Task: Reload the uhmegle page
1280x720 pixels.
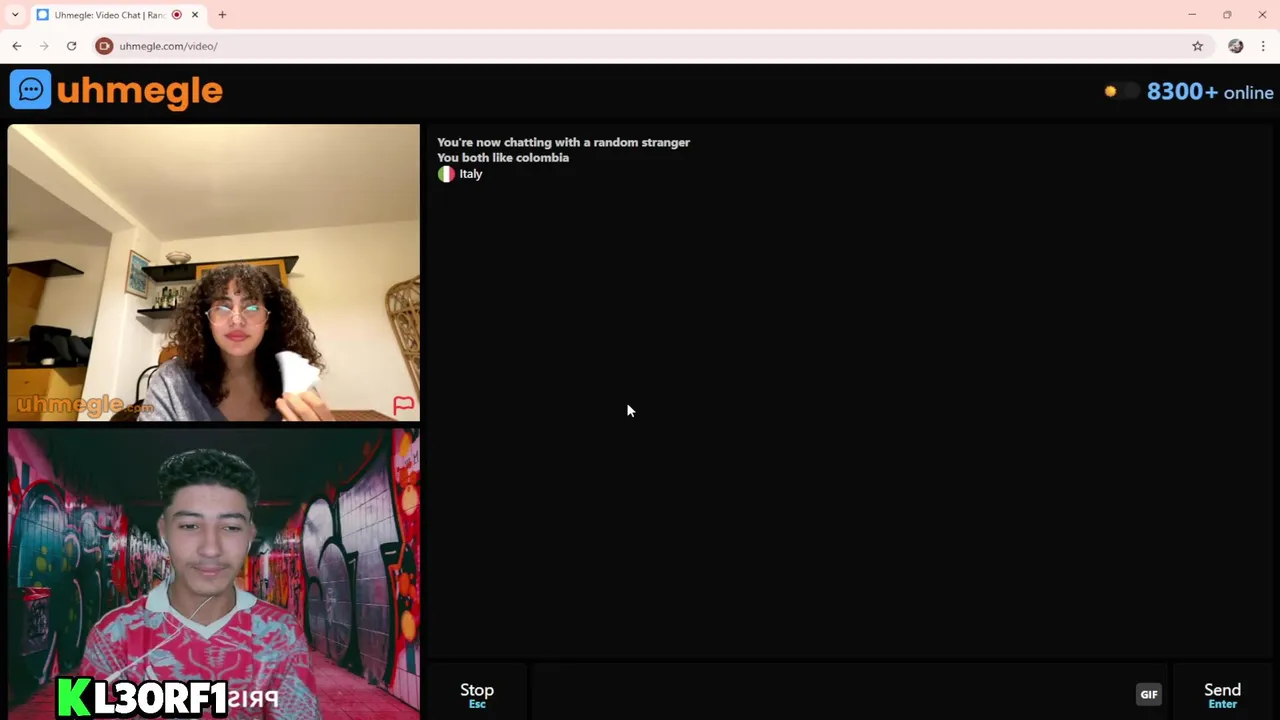Action: 71,46
